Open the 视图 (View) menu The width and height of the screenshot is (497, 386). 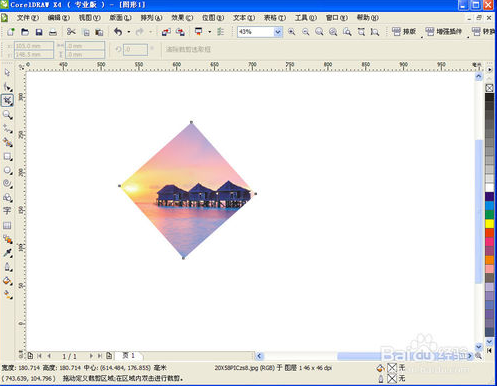(89, 18)
